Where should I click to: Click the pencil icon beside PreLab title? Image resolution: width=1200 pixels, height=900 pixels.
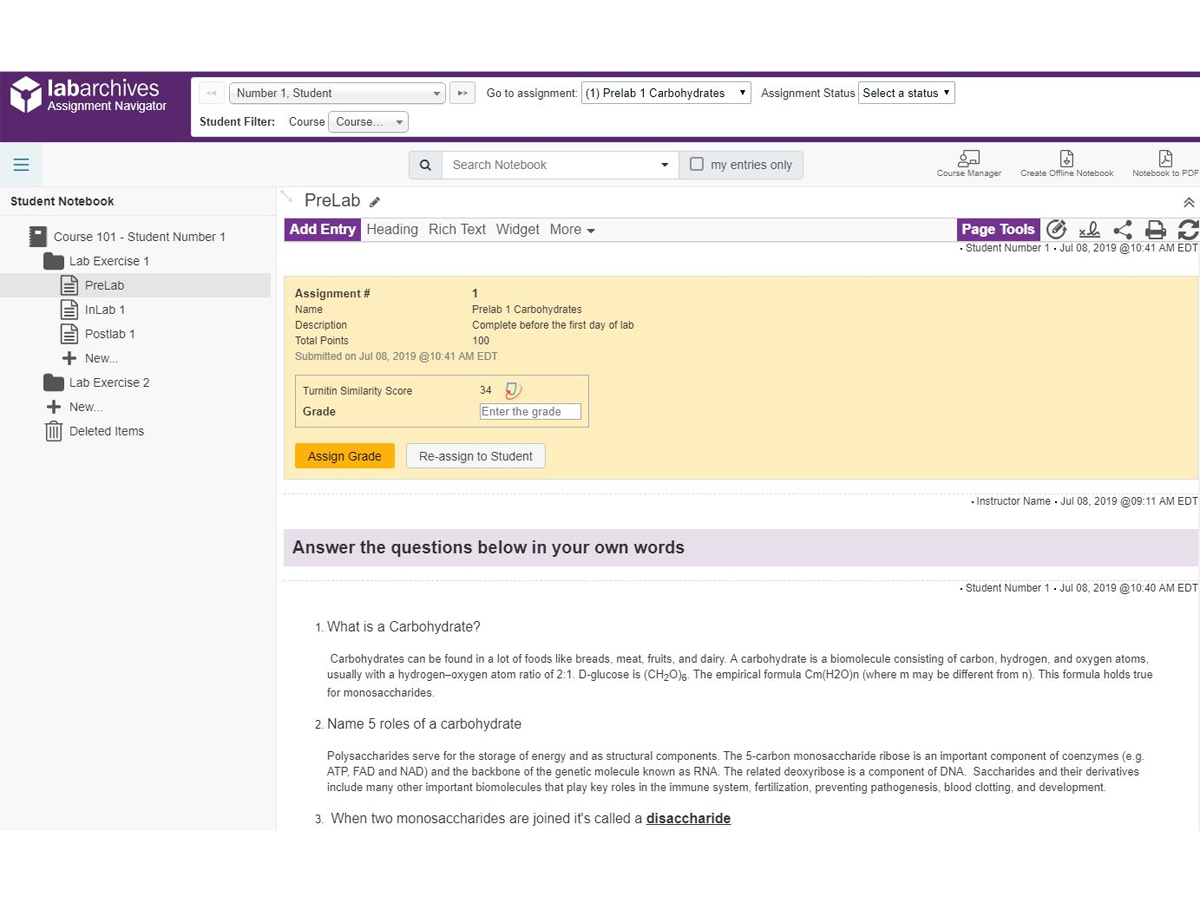[375, 202]
